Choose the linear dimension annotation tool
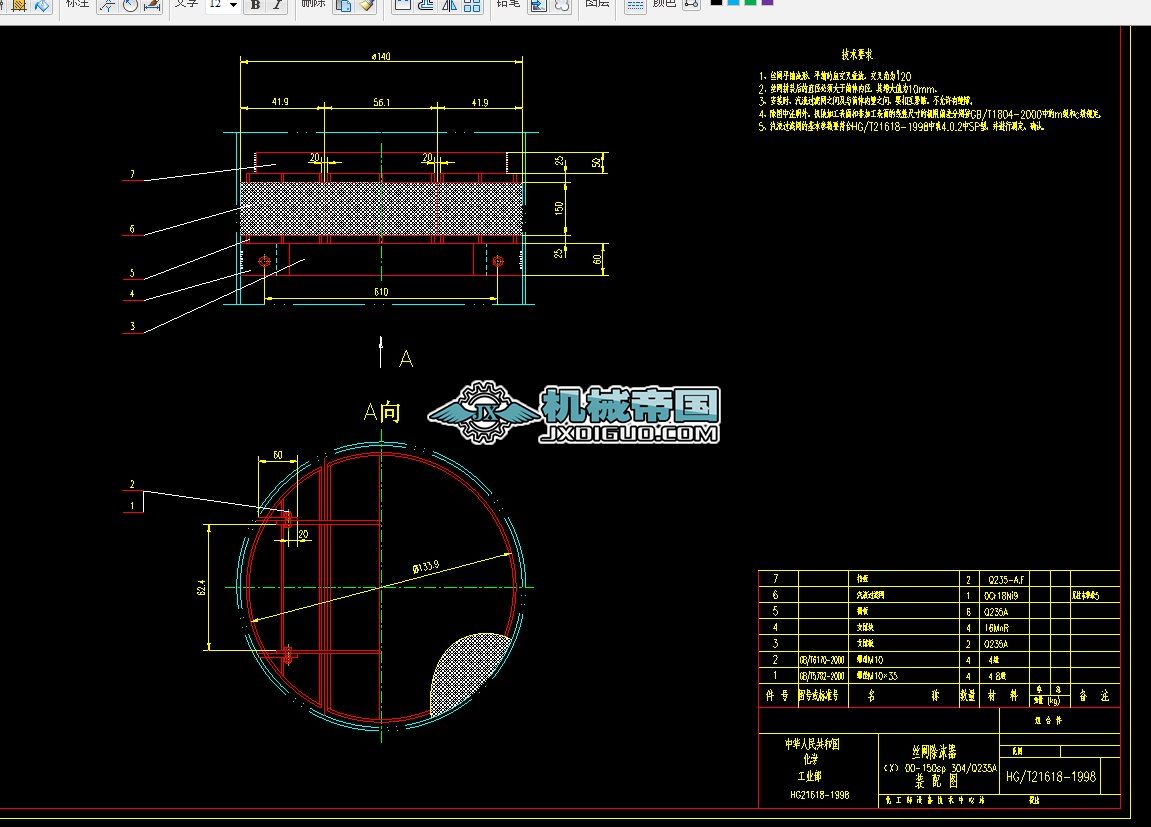Image resolution: width=1151 pixels, height=827 pixels. coord(152,4)
